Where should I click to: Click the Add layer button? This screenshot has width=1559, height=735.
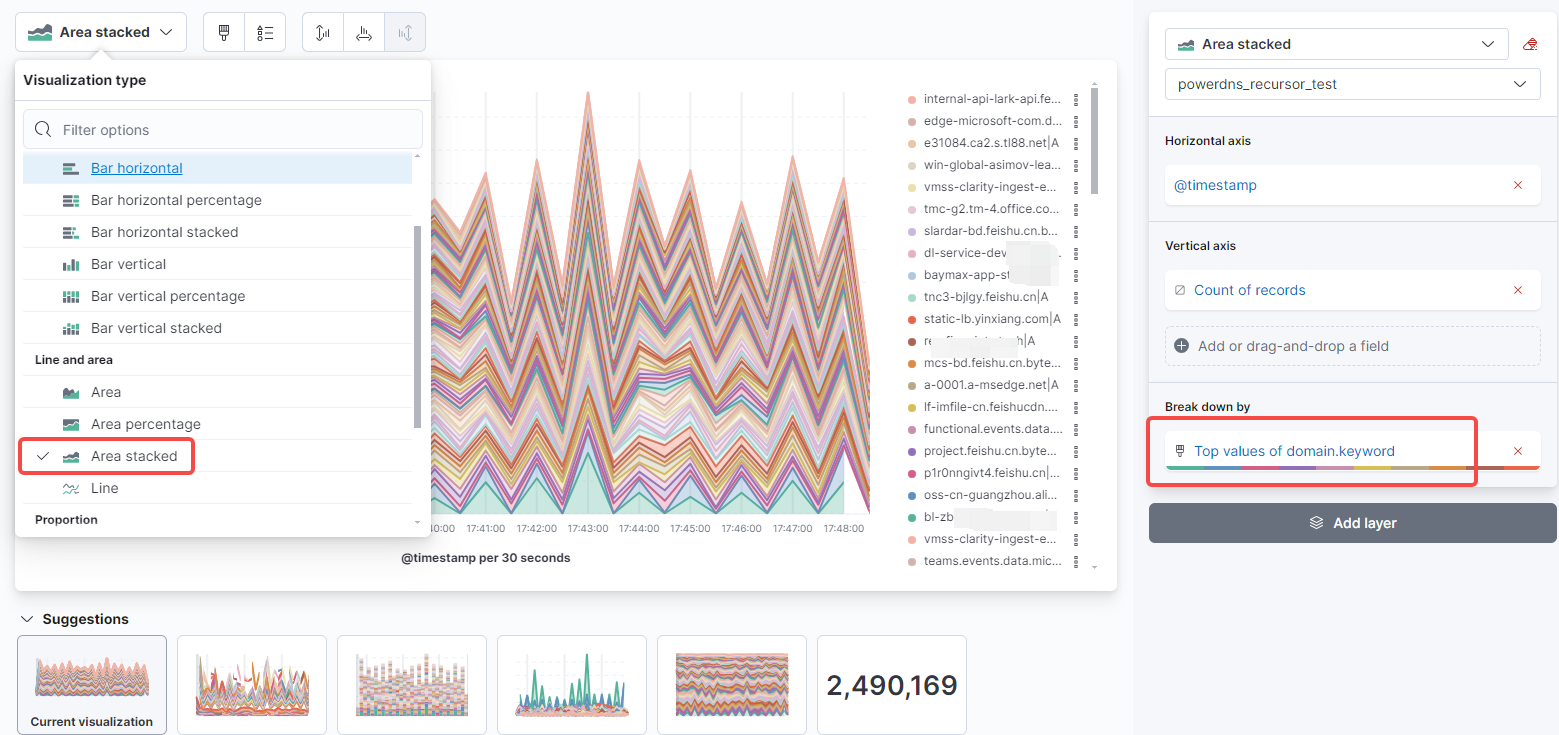pyautogui.click(x=1352, y=523)
